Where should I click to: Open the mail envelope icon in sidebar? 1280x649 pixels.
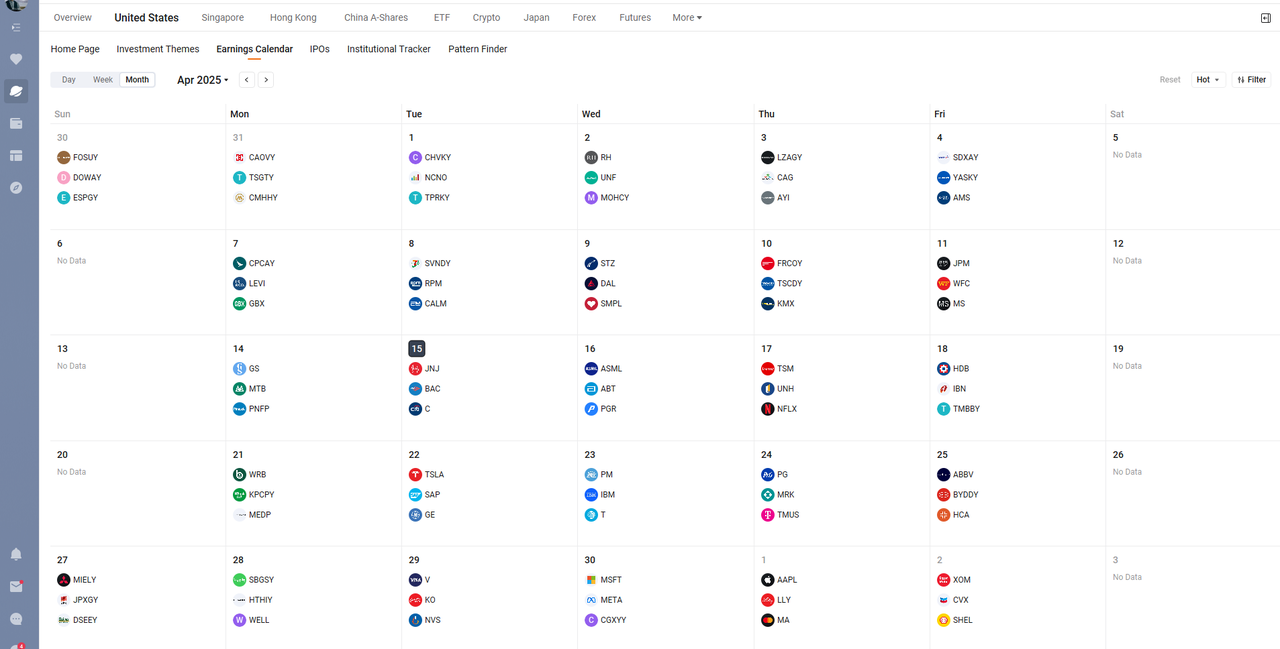[16, 587]
